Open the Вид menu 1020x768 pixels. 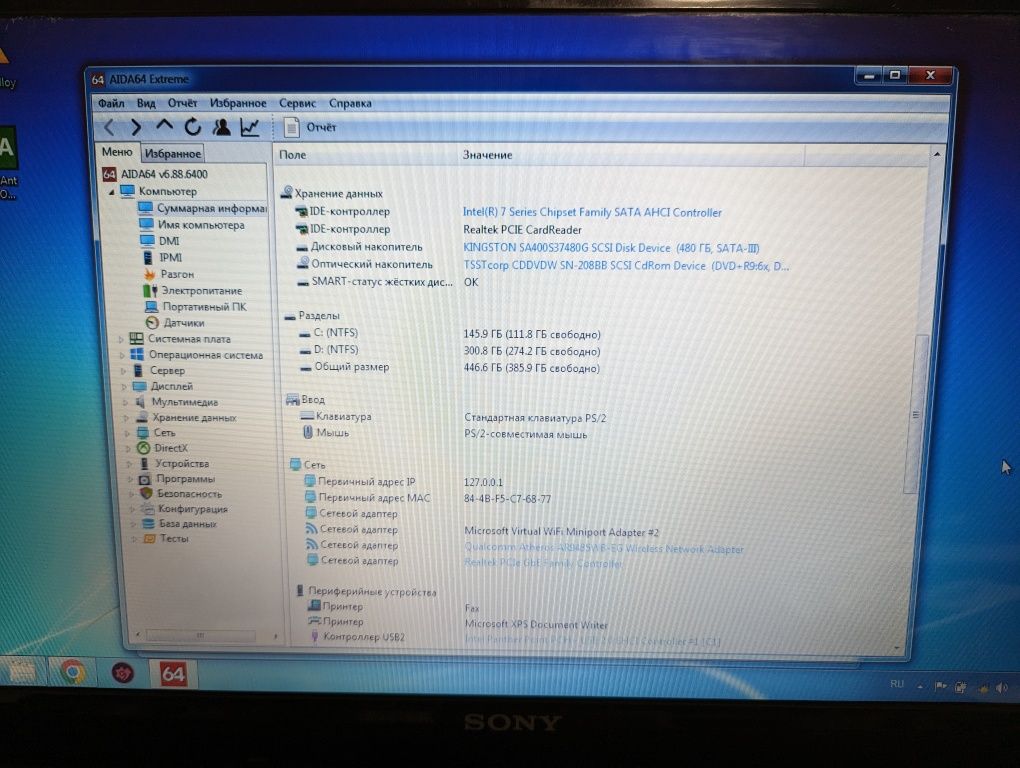(x=146, y=103)
